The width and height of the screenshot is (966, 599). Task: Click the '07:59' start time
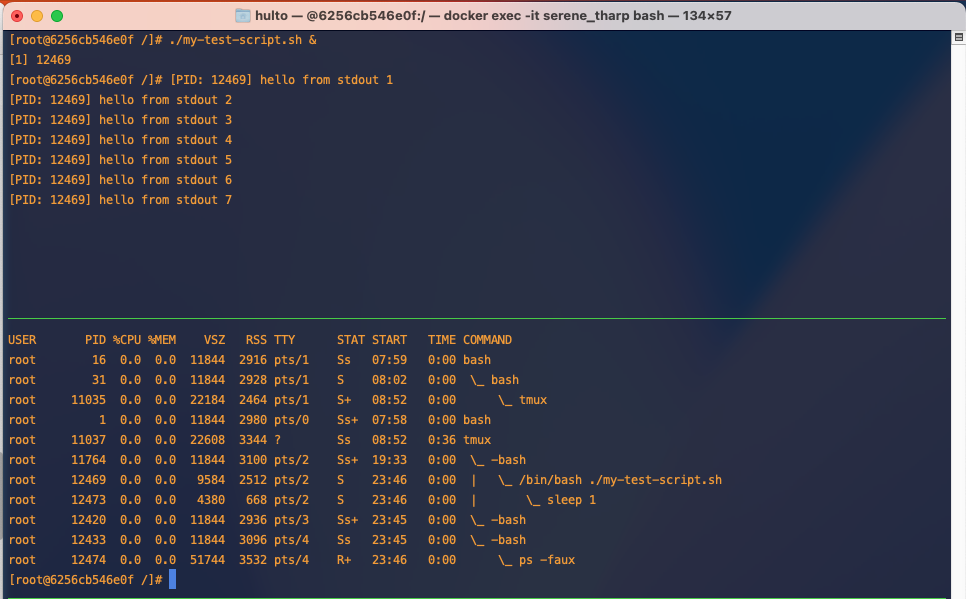[x=389, y=360]
